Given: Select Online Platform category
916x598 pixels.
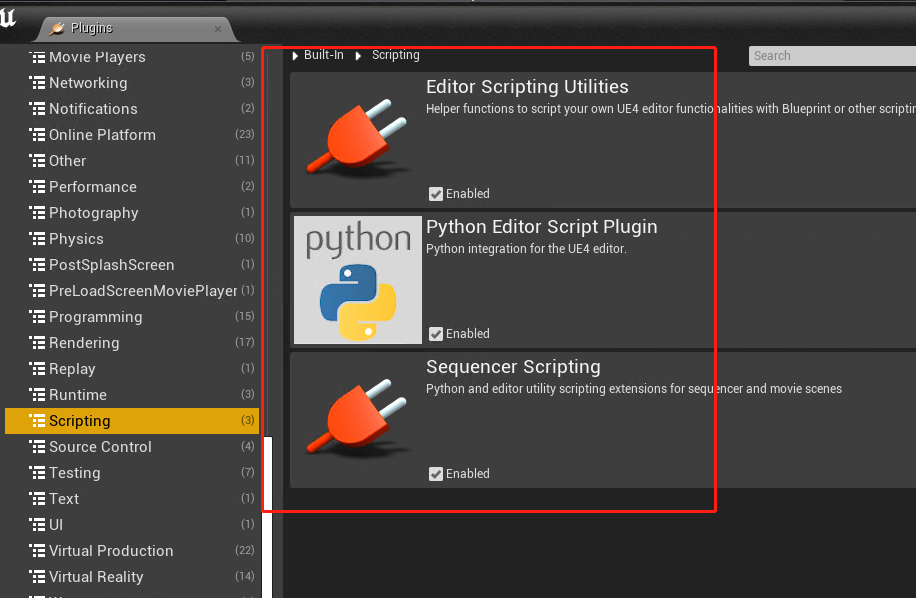Looking at the screenshot, I should [x=132, y=135].
